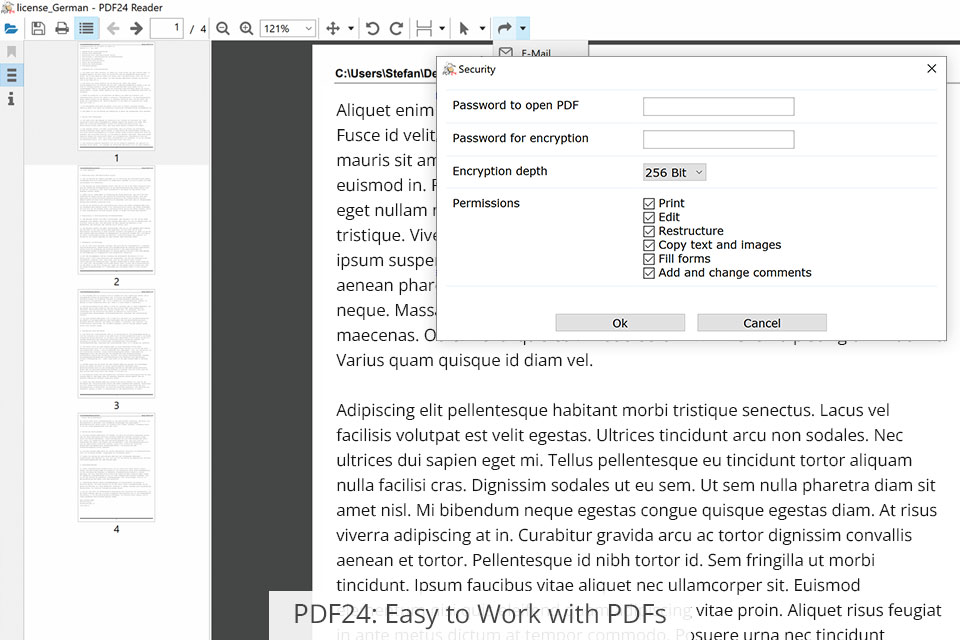The height and width of the screenshot is (640, 960).
Task: Click the 'Permissions' label
Action: (486, 203)
